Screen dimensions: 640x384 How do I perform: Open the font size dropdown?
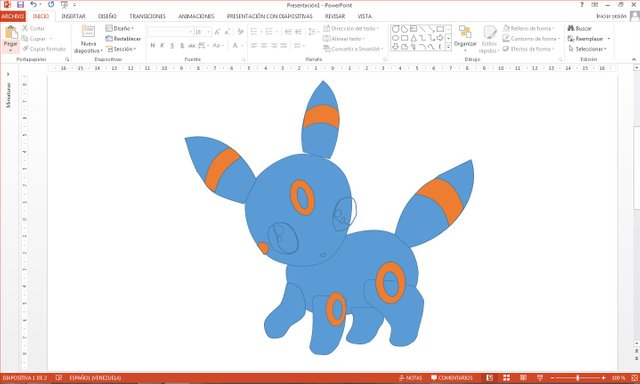coord(209,32)
